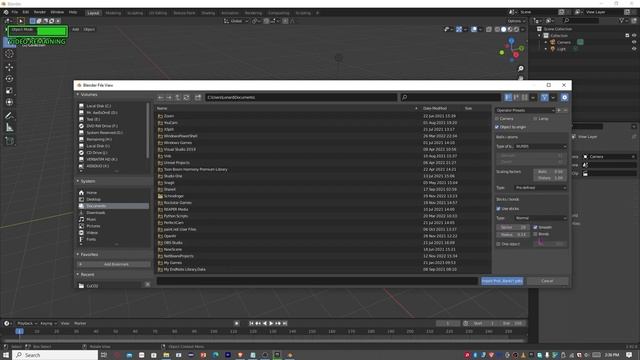The height and width of the screenshot is (360, 640).
Task: Open the sticks Type Normal dropdown
Action: point(541,218)
